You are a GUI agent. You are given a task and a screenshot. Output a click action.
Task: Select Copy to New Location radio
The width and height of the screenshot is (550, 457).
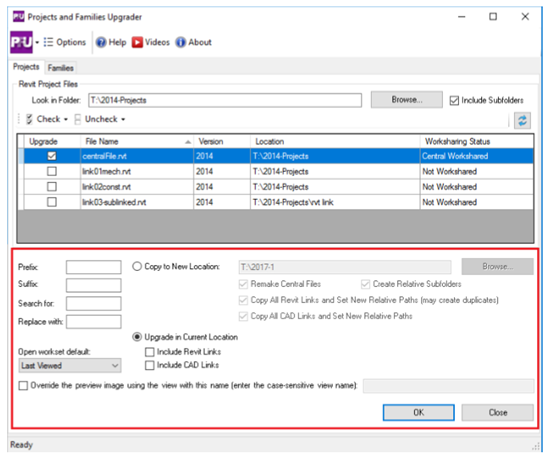tap(137, 267)
